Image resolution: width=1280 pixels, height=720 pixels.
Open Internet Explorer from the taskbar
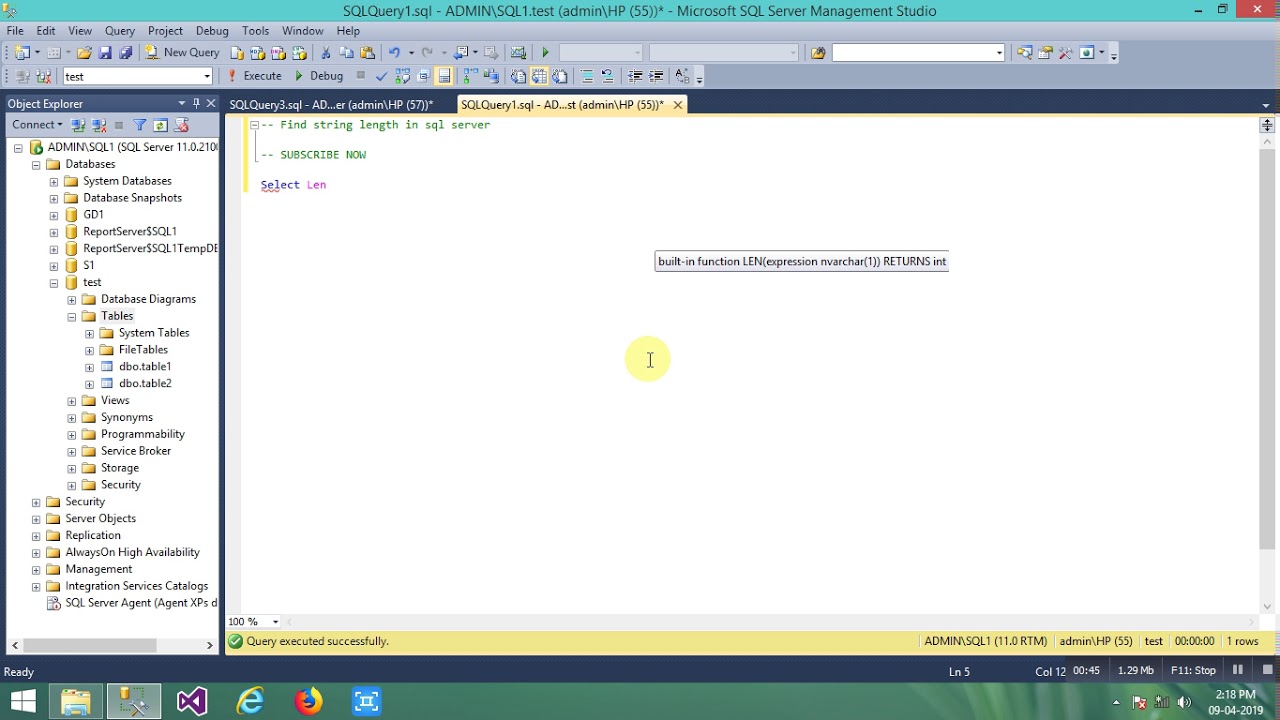(x=250, y=701)
